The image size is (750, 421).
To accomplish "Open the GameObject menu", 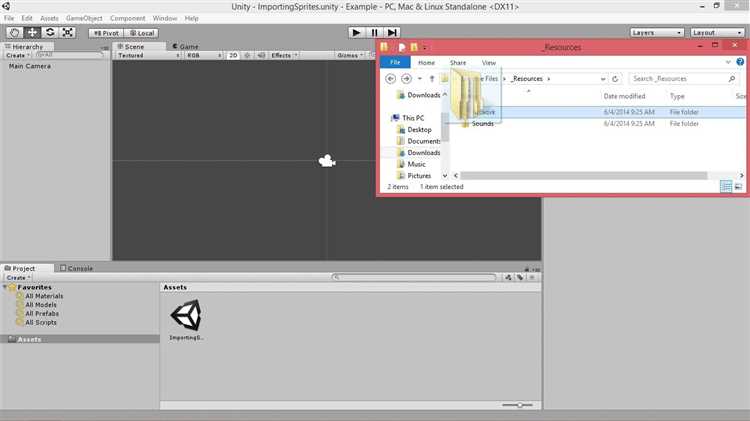I will [x=84, y=18].
